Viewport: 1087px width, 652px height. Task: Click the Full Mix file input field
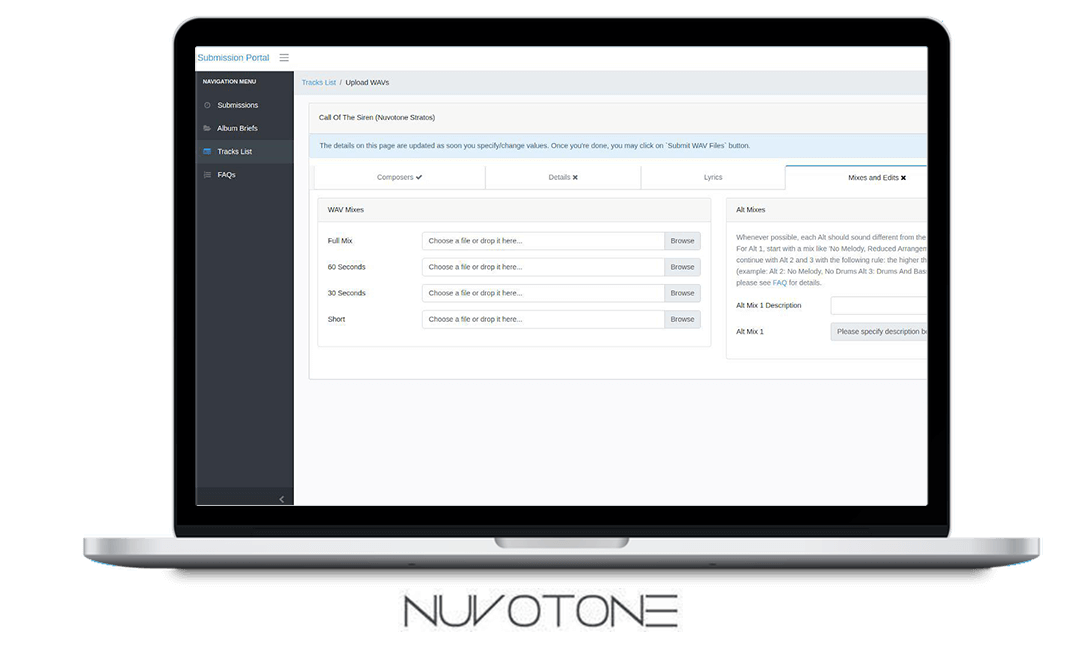[x=543, y=241]
